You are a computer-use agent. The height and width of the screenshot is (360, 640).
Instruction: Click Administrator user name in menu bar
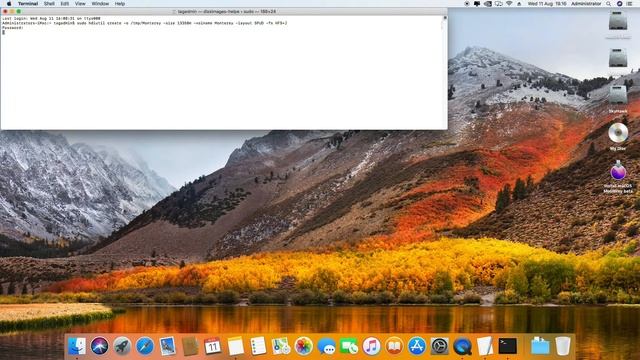[x=586, y=4]
